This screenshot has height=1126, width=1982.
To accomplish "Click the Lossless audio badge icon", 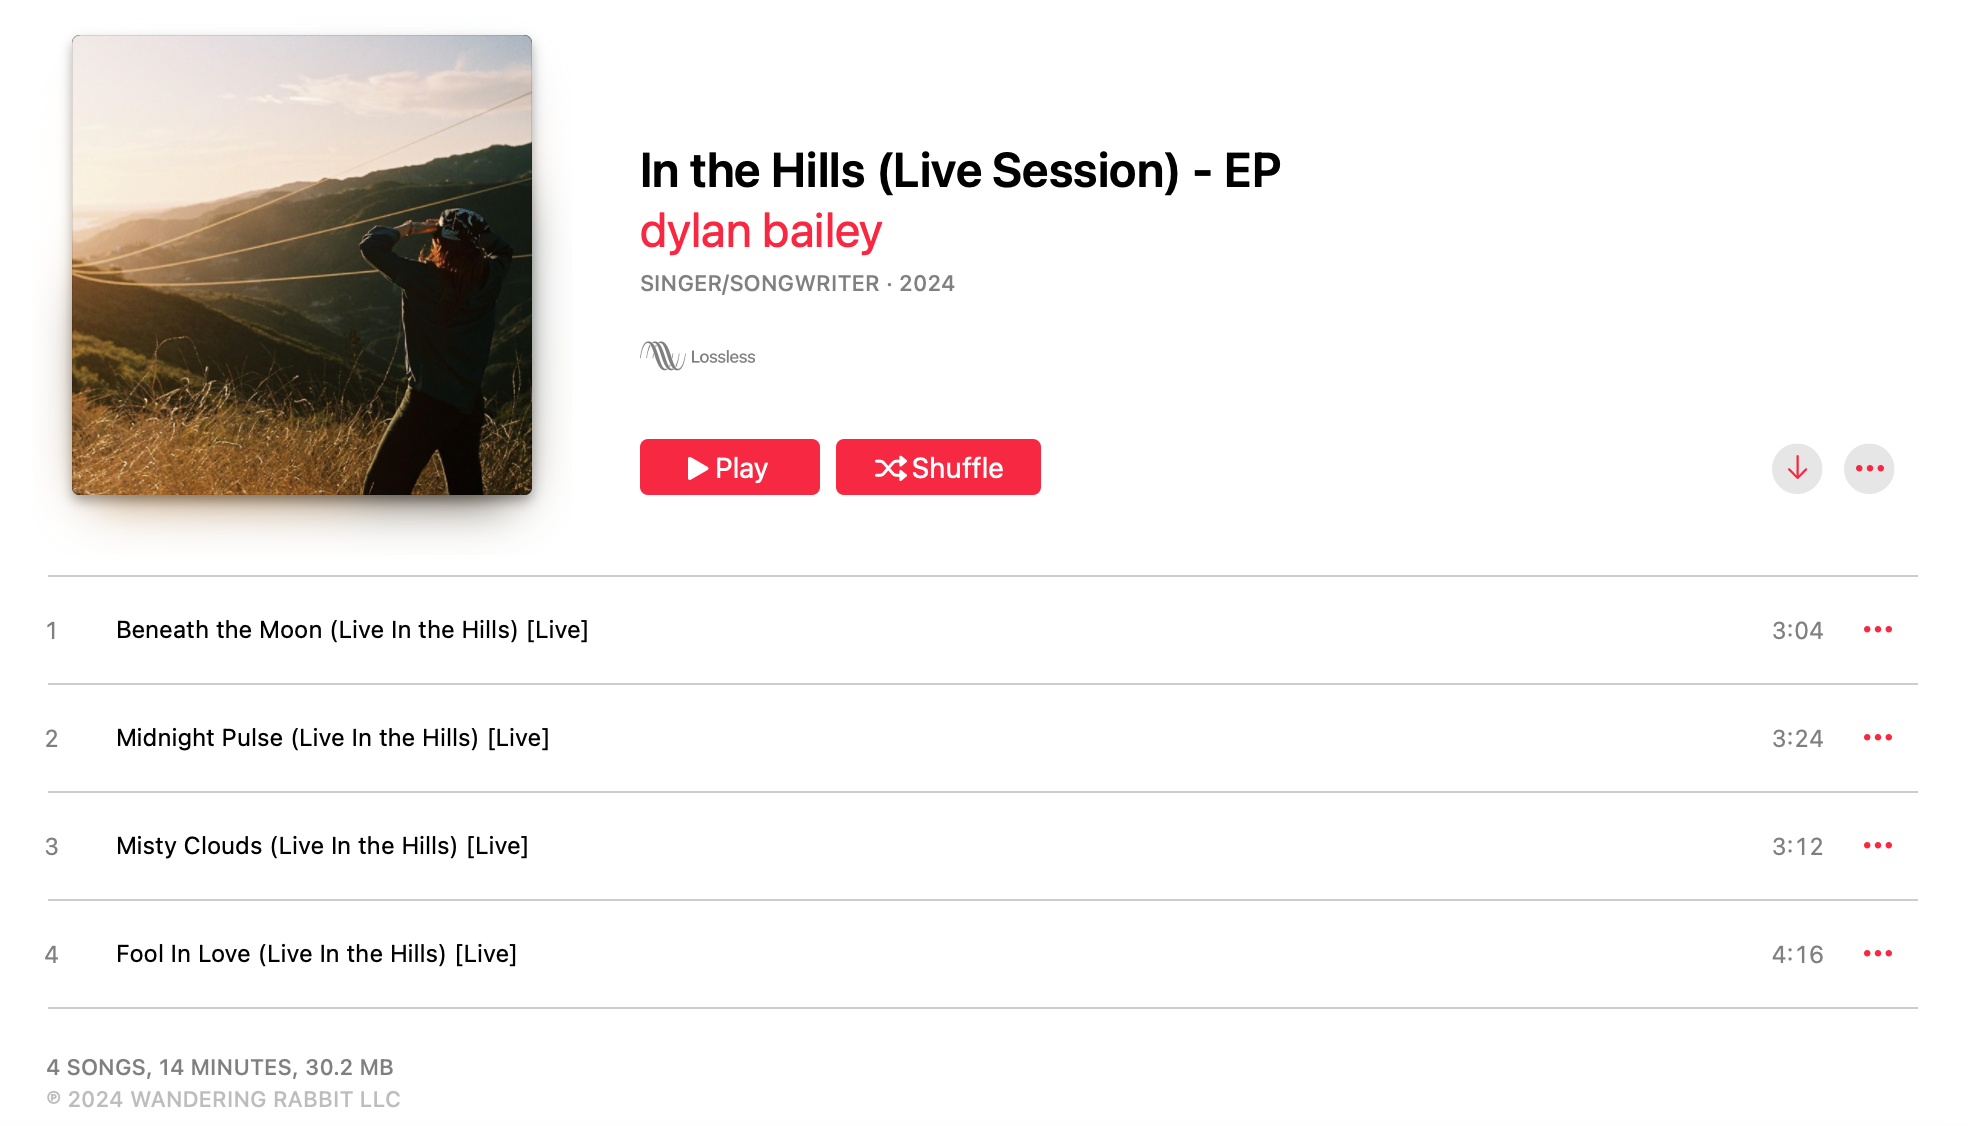I will (x=662, y=355).
